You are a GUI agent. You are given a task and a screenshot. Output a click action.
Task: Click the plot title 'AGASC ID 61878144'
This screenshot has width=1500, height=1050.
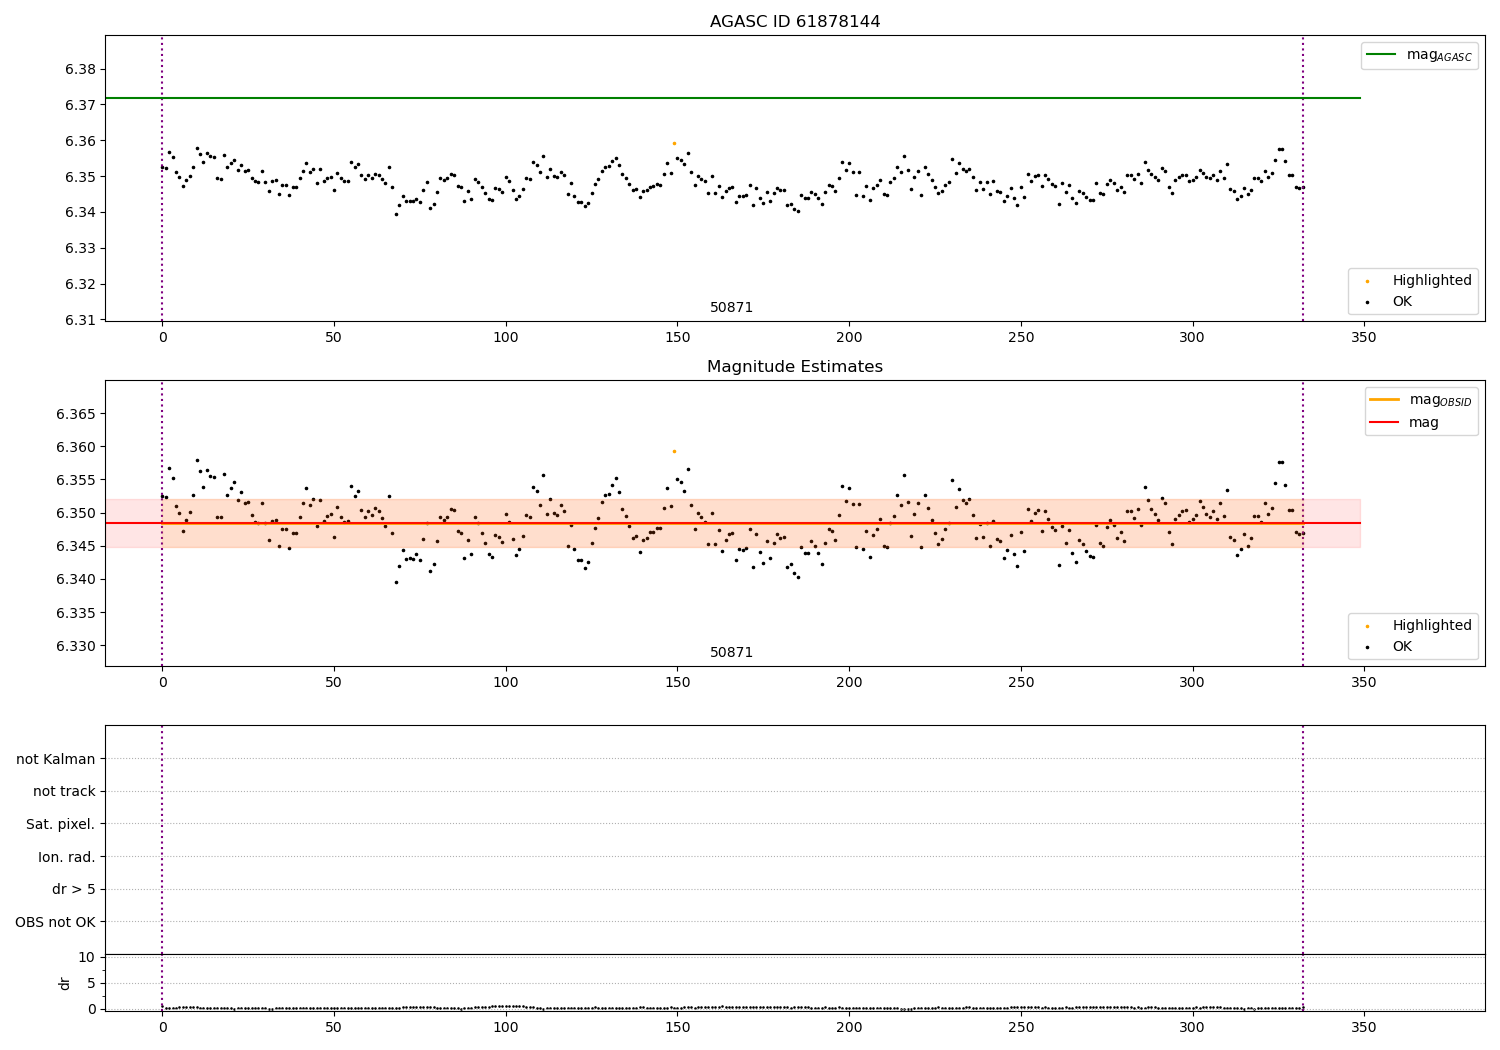[795, 22]
